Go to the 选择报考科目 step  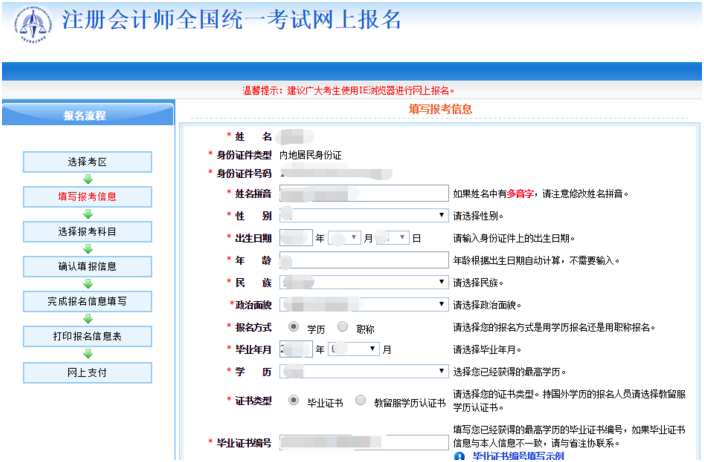point(88,232)
